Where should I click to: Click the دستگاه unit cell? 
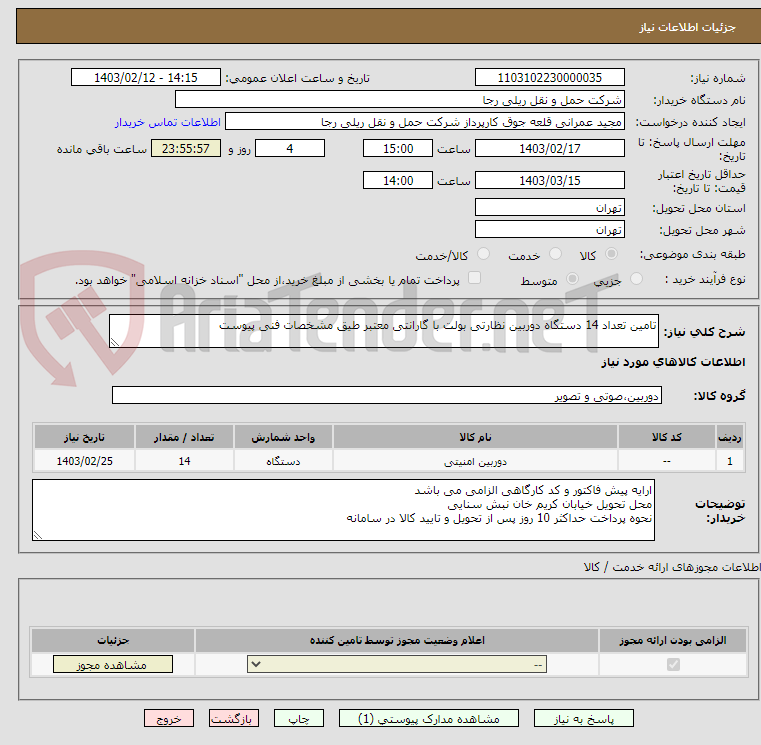283,461
